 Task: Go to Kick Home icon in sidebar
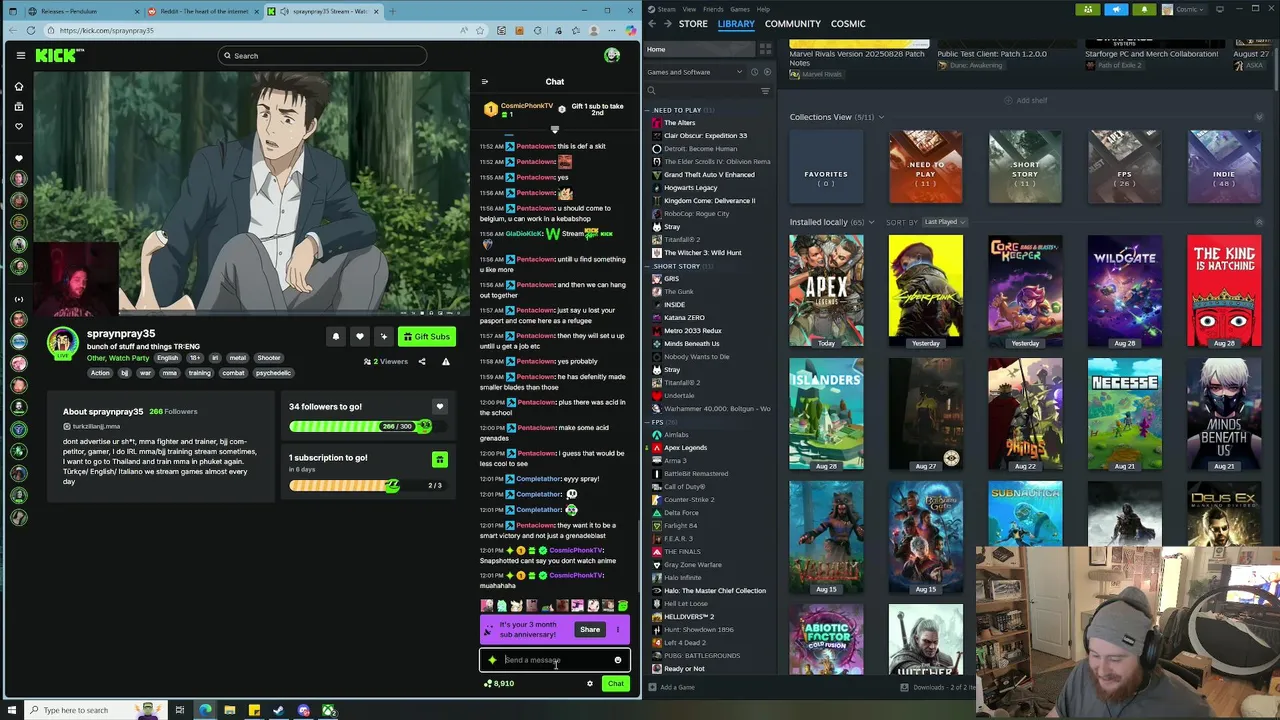pos(19,87)
